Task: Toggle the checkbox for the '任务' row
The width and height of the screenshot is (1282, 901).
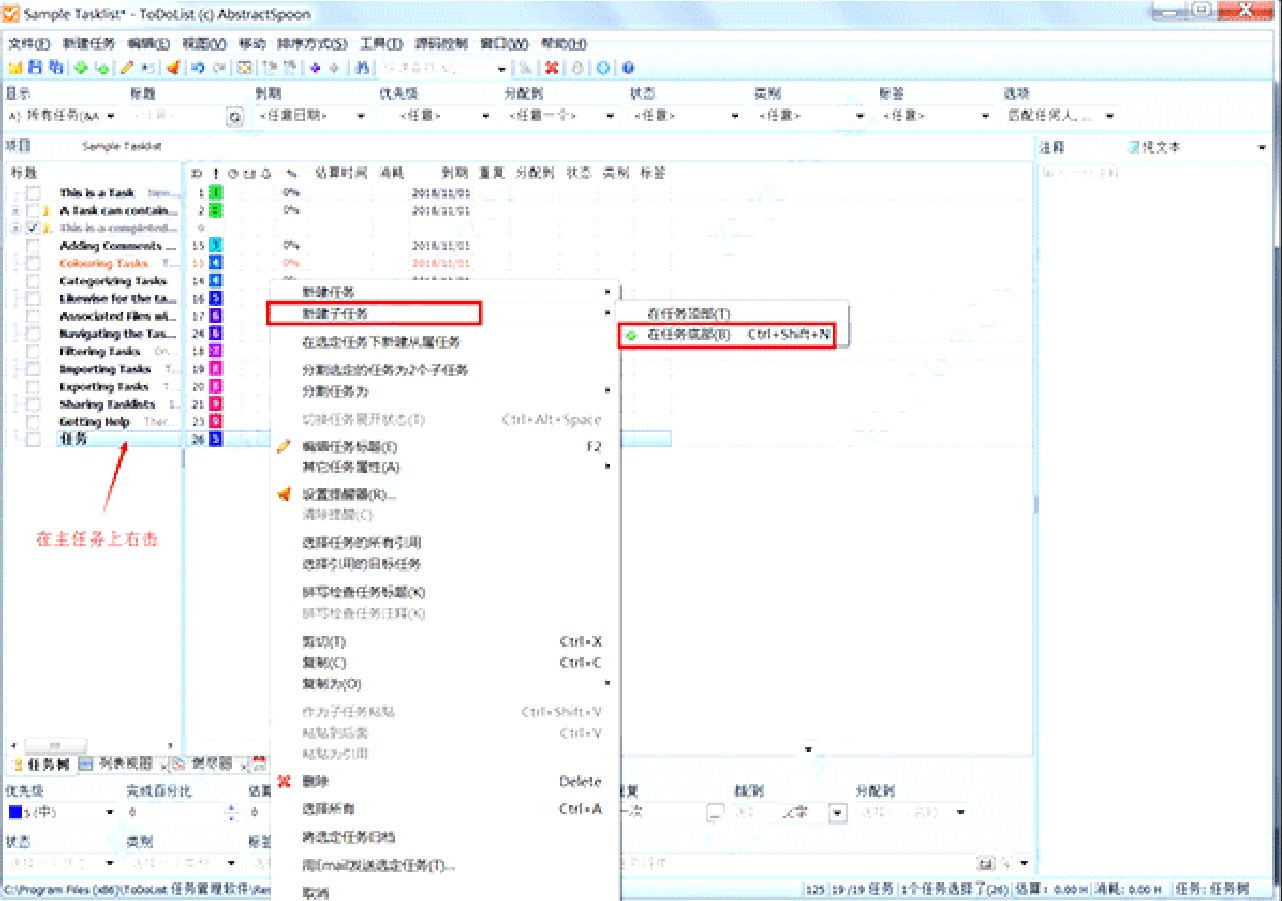Action: (x=33, y=439)
